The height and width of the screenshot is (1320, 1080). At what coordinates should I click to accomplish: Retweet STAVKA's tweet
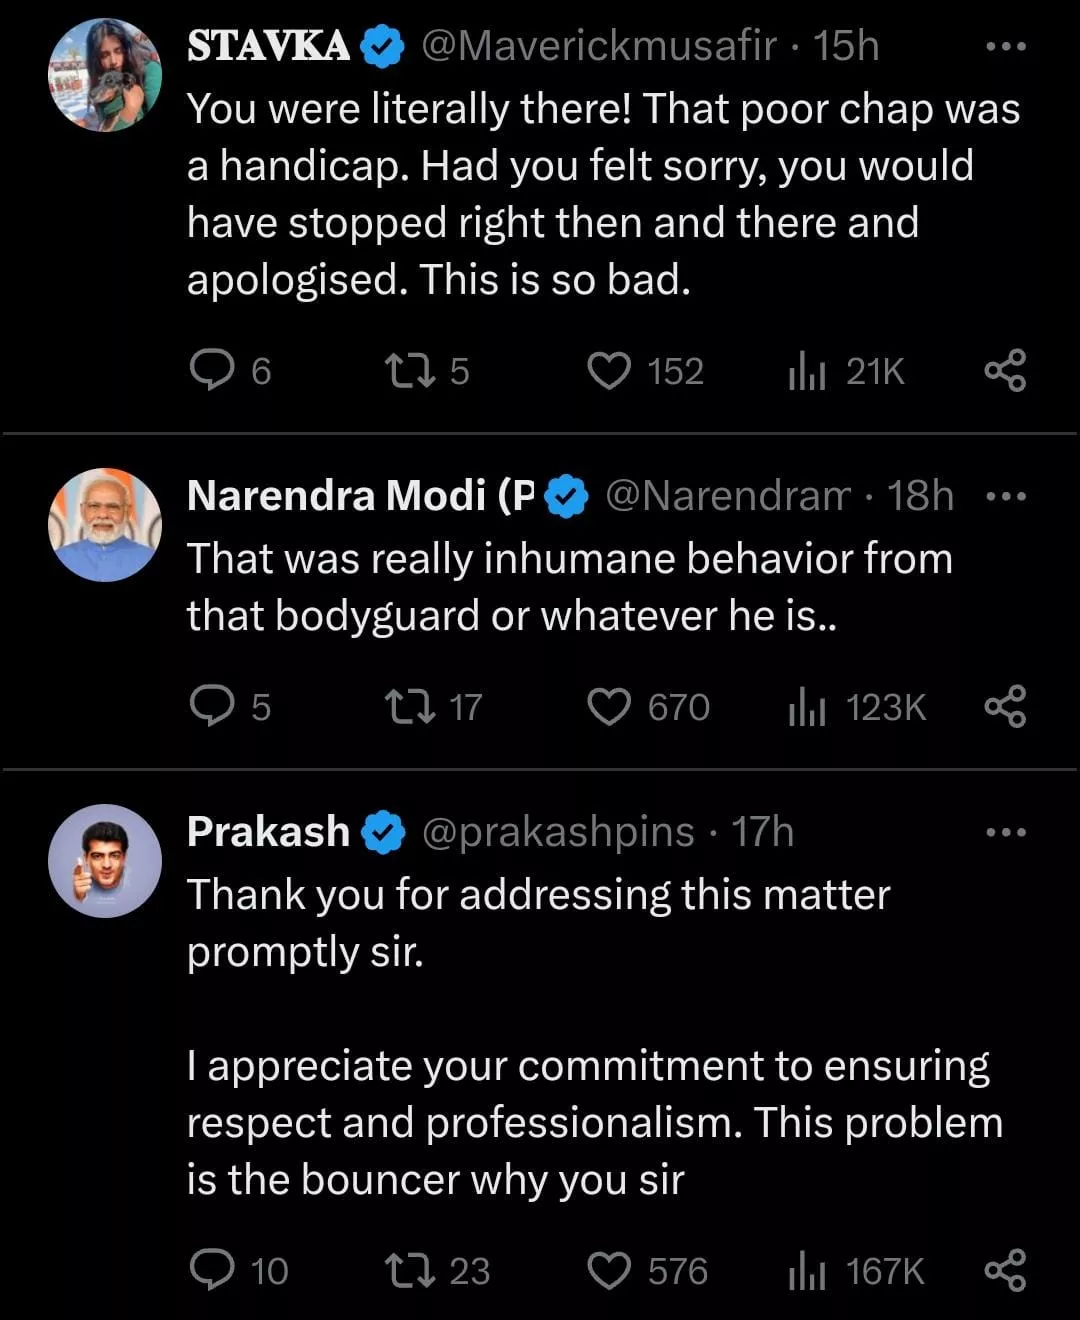pyautogui.click(x=410, y=371)
